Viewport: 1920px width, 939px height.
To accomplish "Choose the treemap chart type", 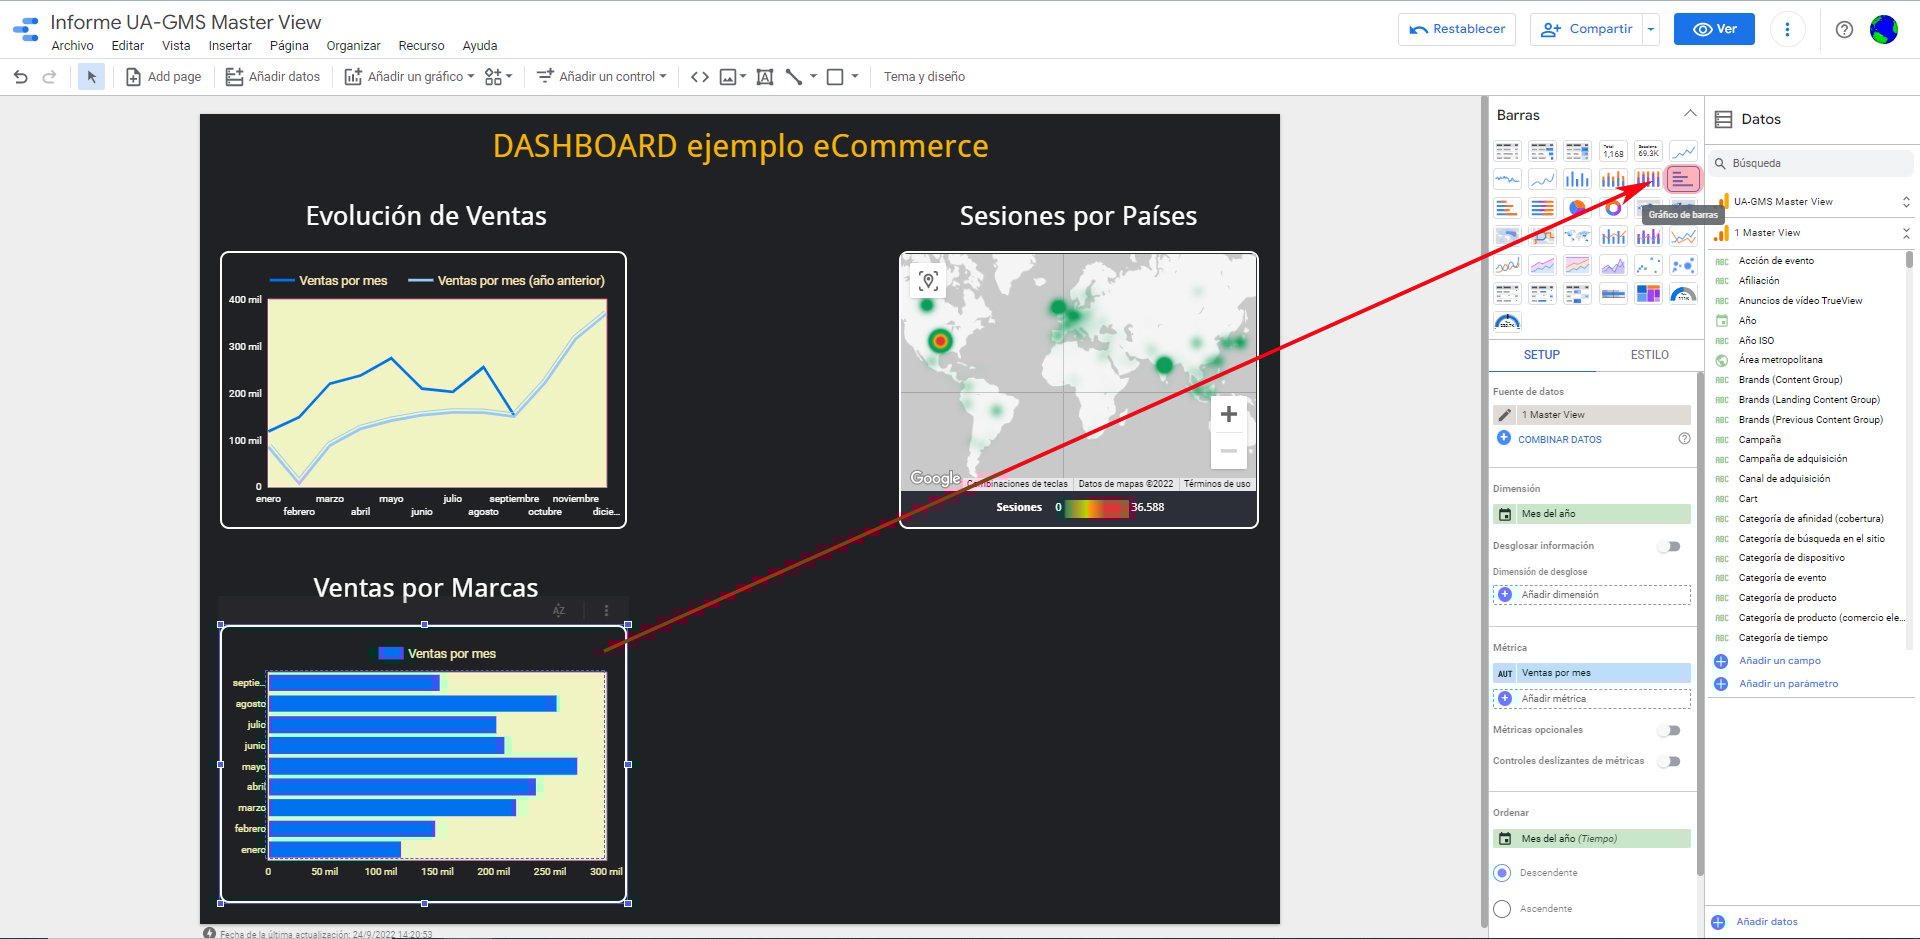I will 1648,294.
